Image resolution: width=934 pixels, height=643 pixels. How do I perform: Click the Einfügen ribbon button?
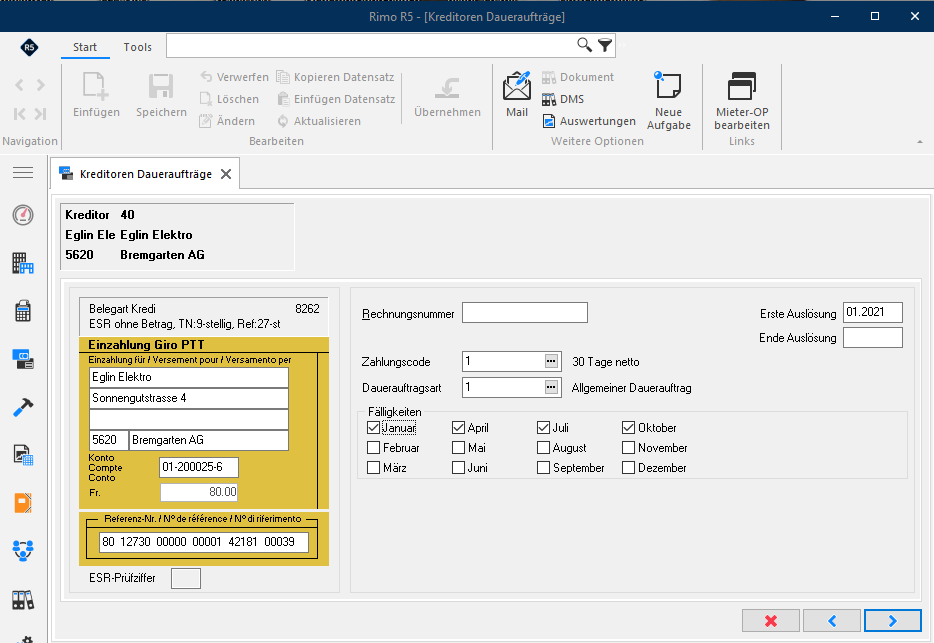click(x=96, y=95)
